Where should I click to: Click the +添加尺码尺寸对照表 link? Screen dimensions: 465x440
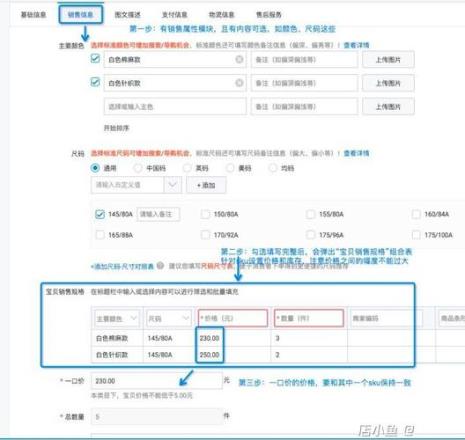[x=122, y=266]
